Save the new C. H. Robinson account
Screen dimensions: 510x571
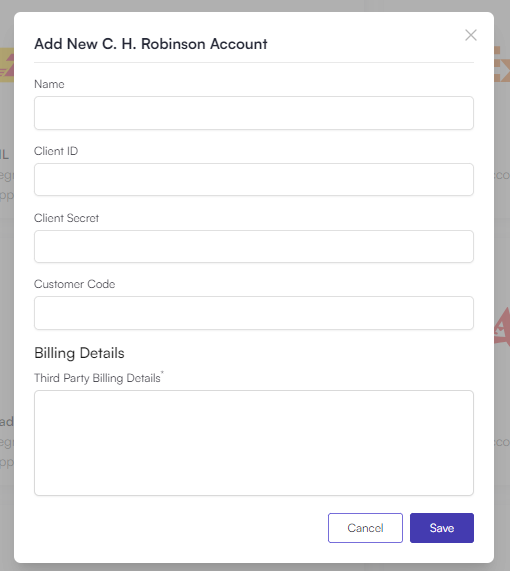442,528
